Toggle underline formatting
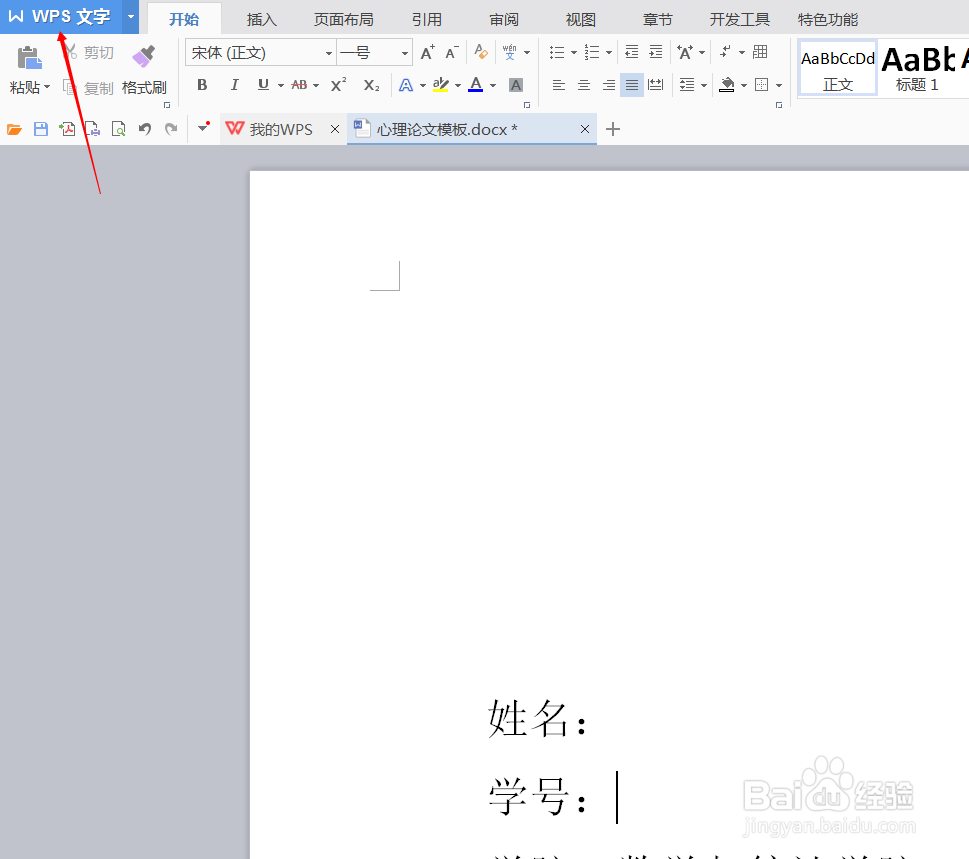969x859 pixels. pos(263,85)
